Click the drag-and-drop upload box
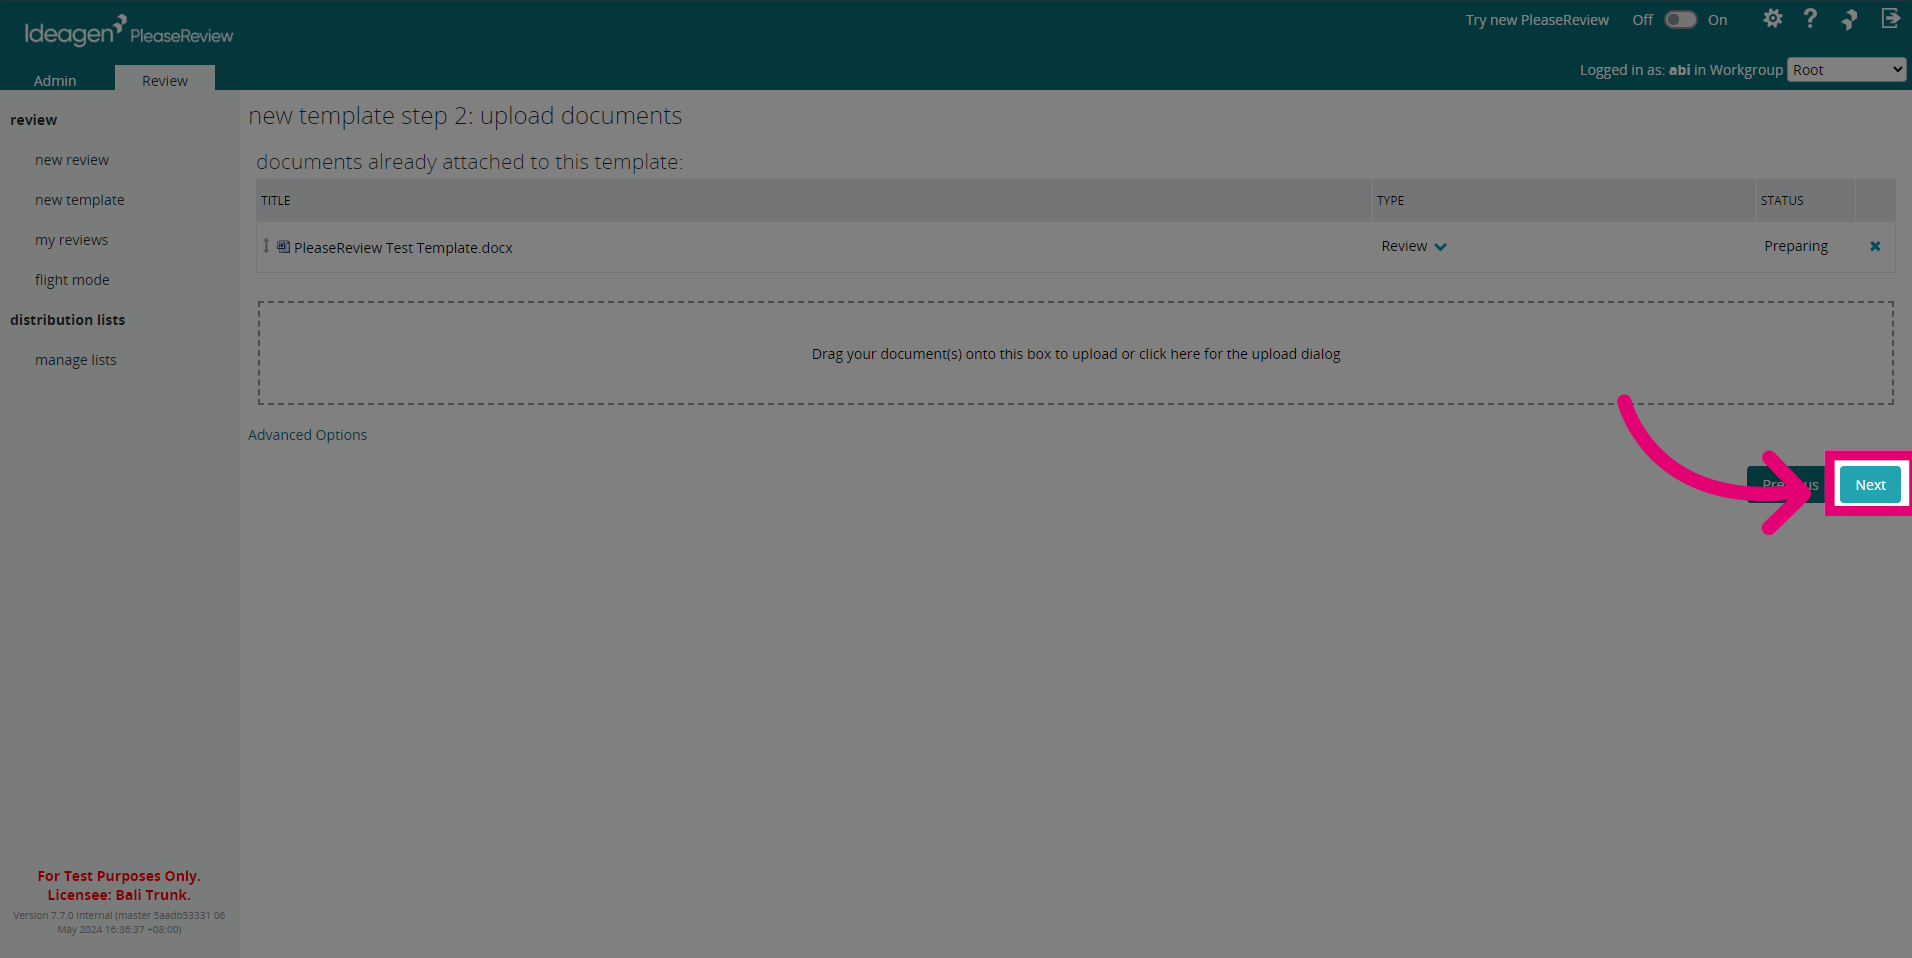This screenshot has width=1912, height=958. click(1076, 353)
